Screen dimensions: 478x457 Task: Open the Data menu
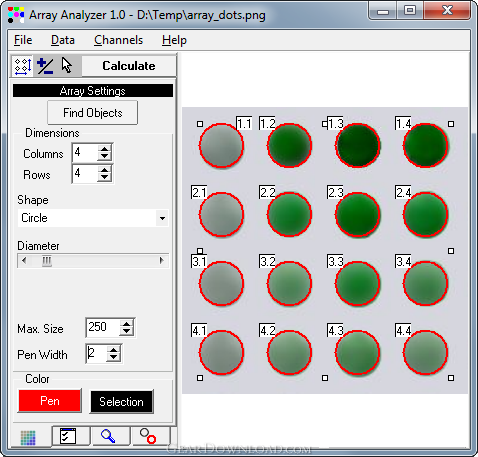pos(63,40)
